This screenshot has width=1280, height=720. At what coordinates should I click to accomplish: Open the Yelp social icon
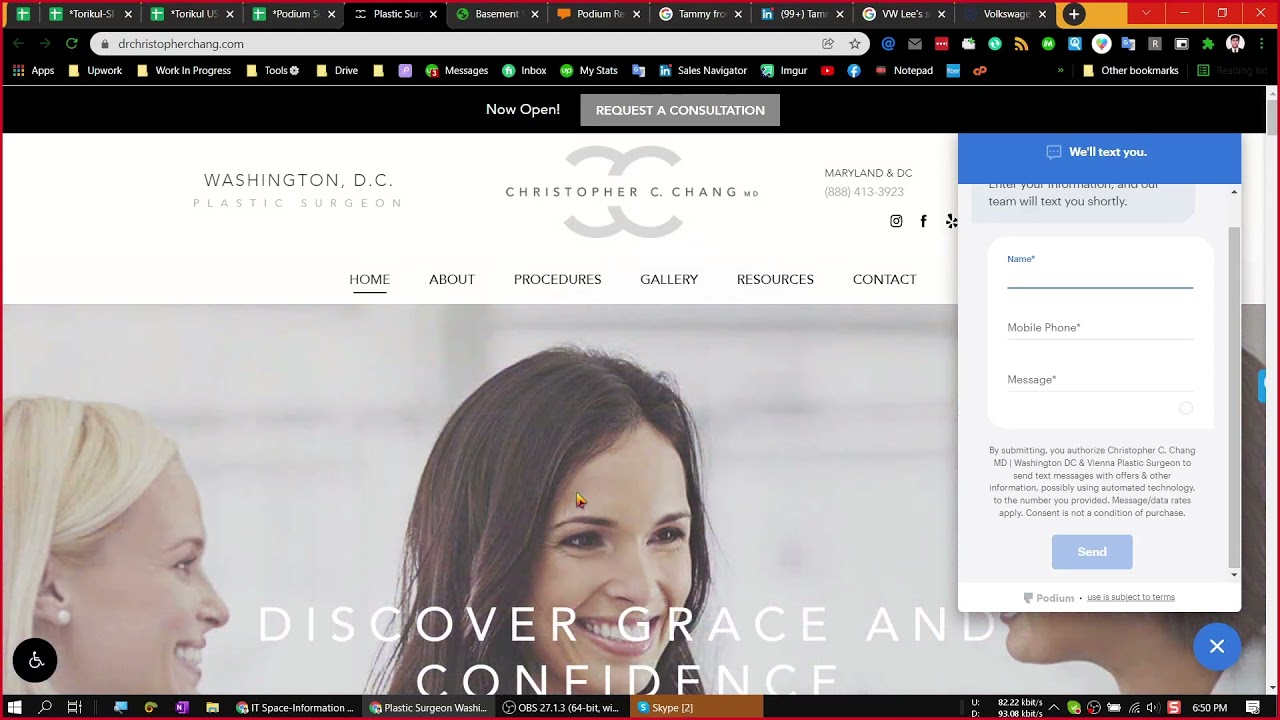point(951,221)
